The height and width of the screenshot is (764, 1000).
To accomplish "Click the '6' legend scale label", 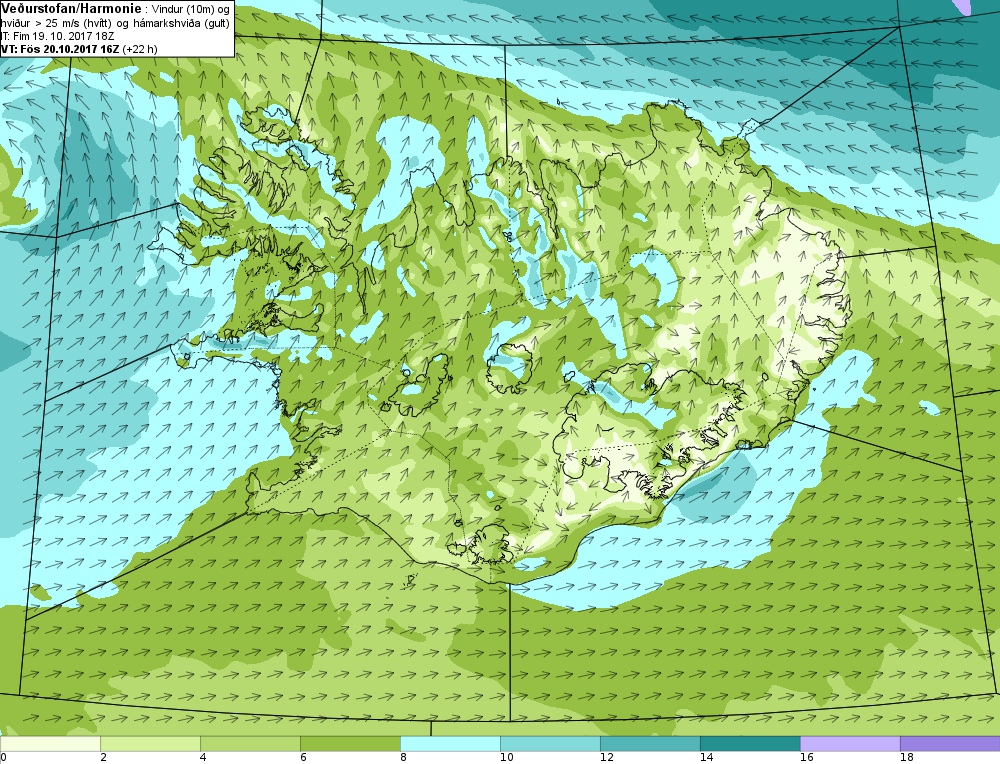I will 303,757.
